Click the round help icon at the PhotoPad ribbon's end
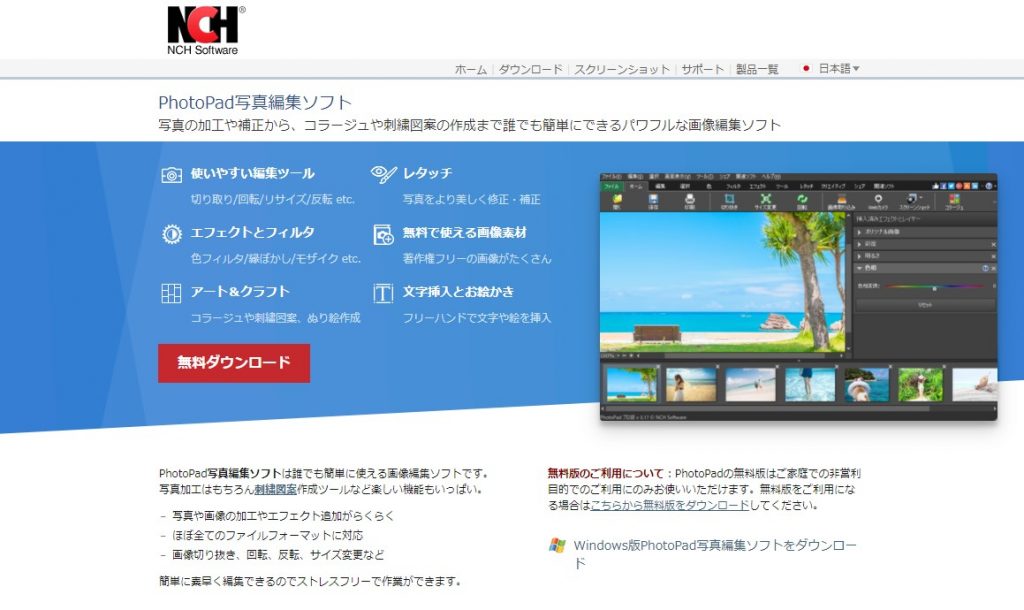Viewport: 1024px width, 610px height. (x=989, y=186)
